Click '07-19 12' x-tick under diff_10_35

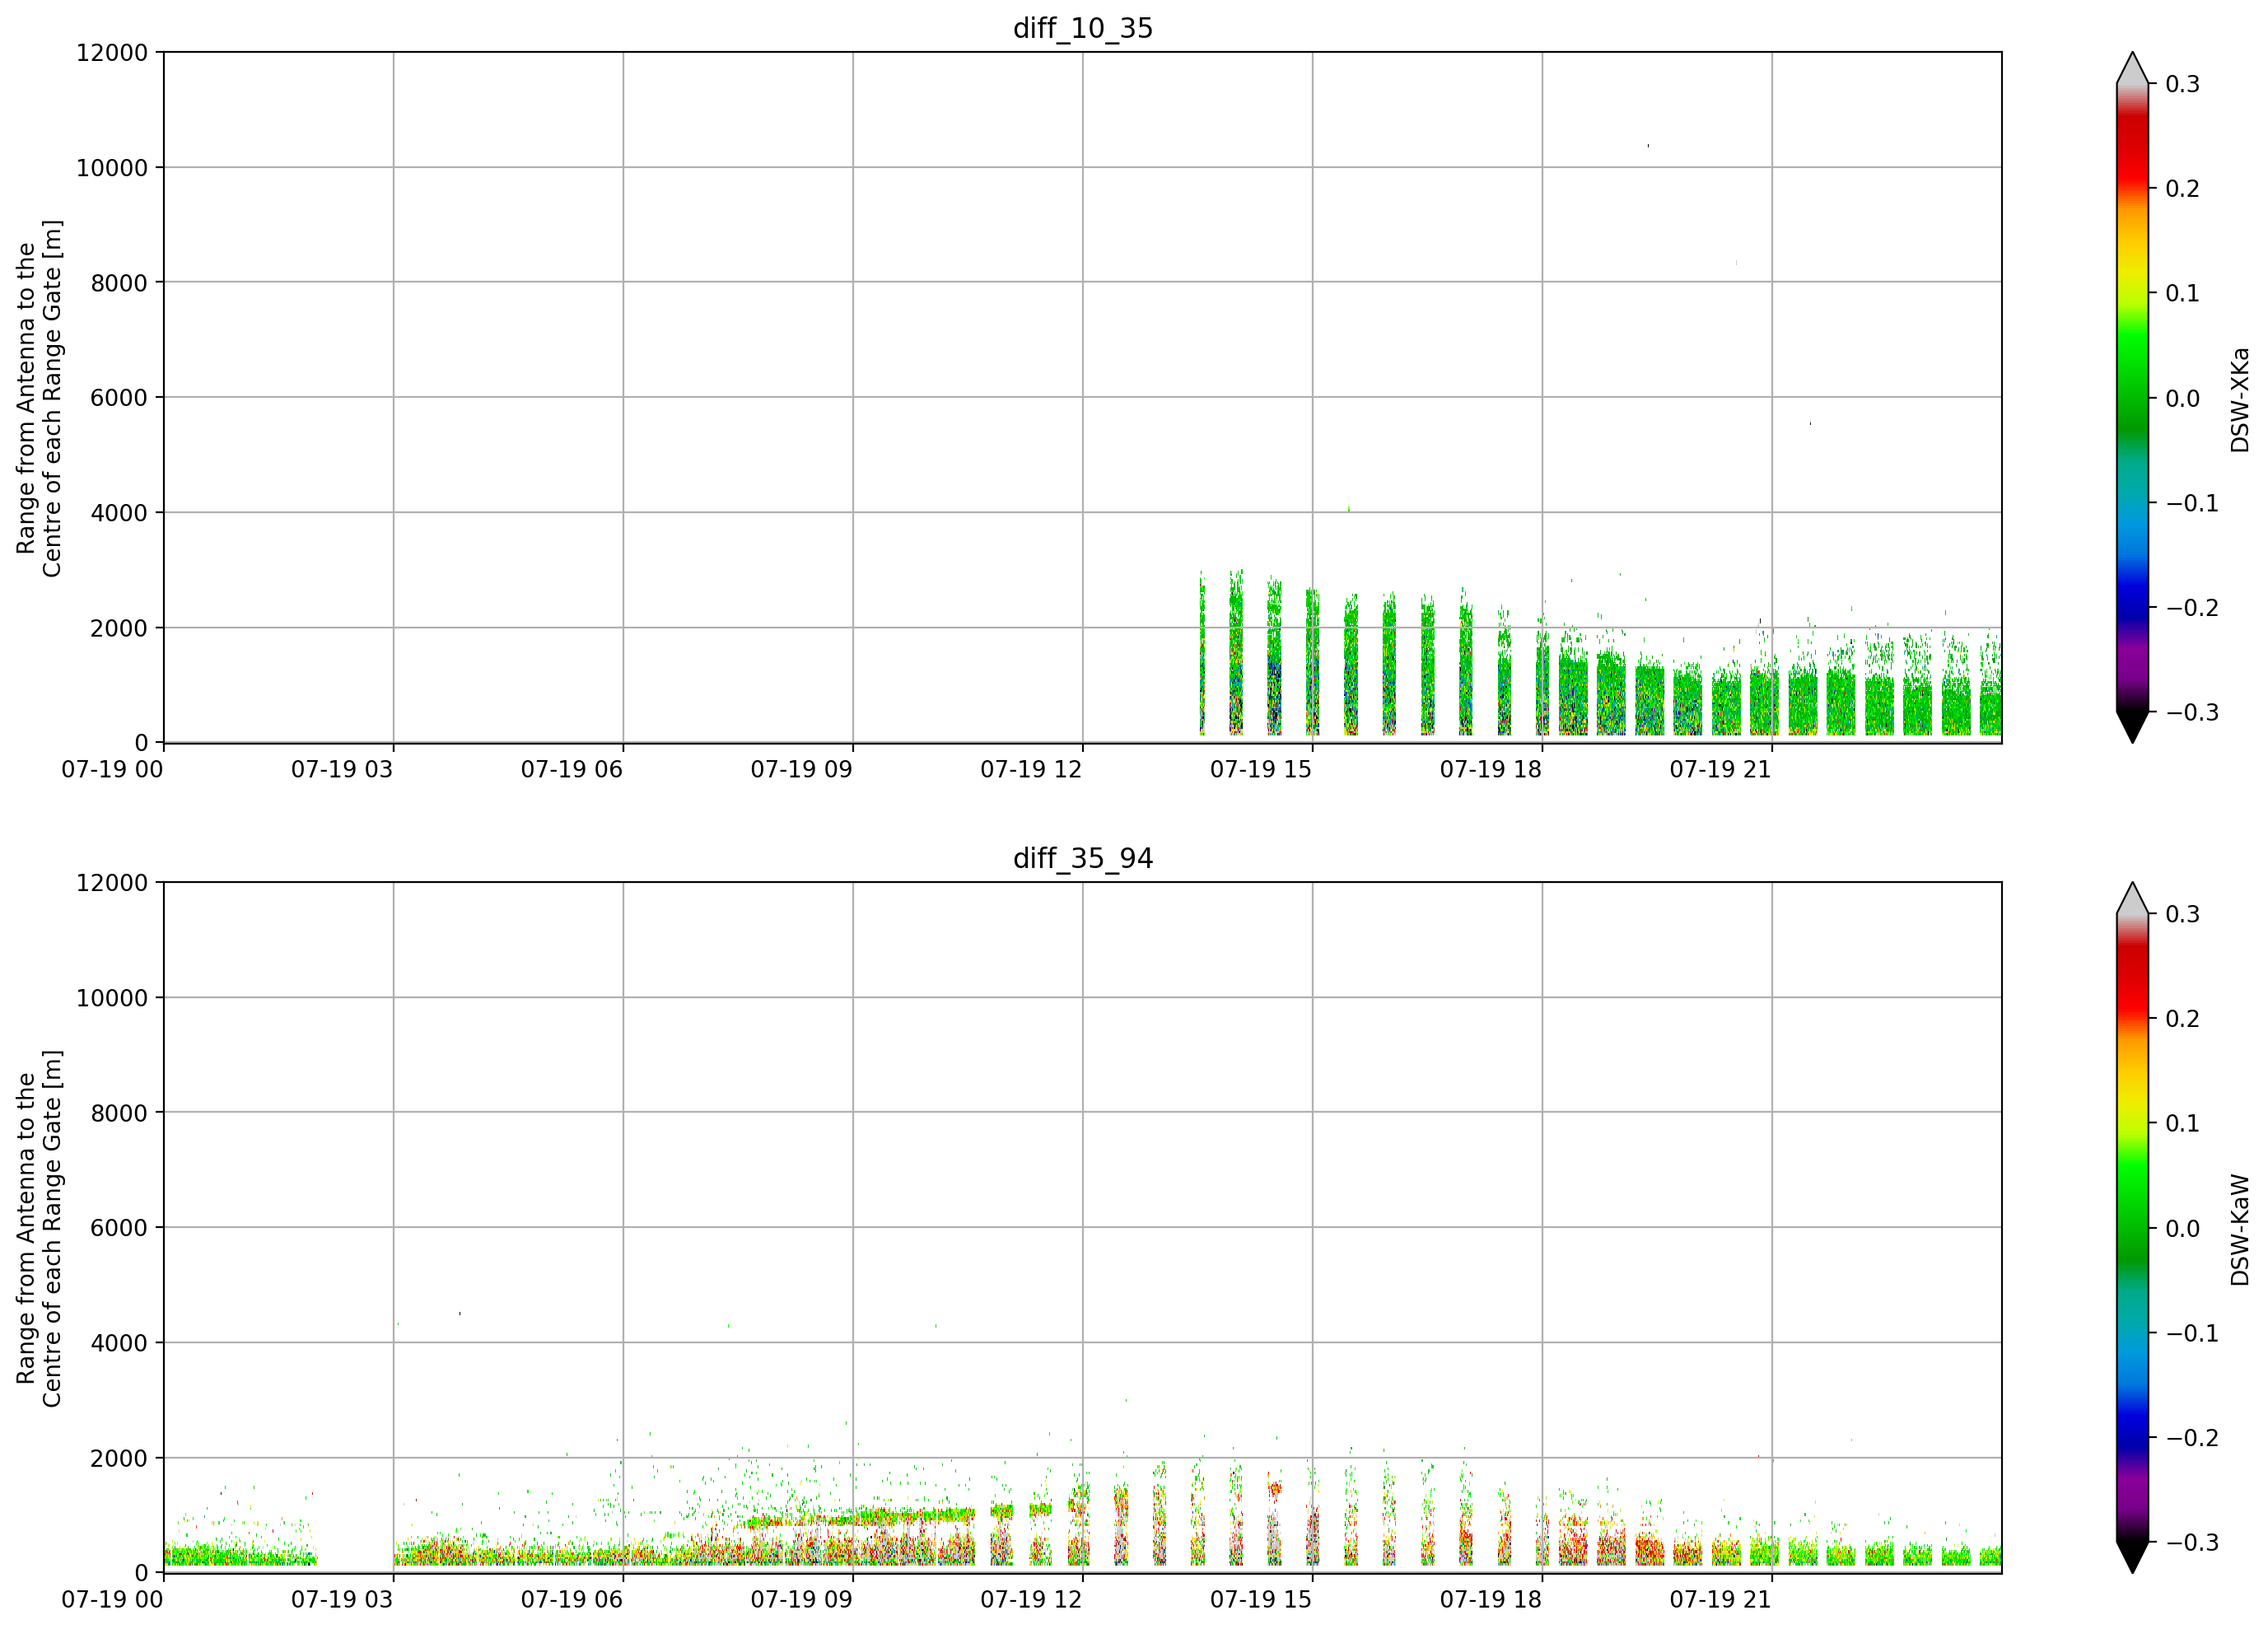(x=1031, y=769)
